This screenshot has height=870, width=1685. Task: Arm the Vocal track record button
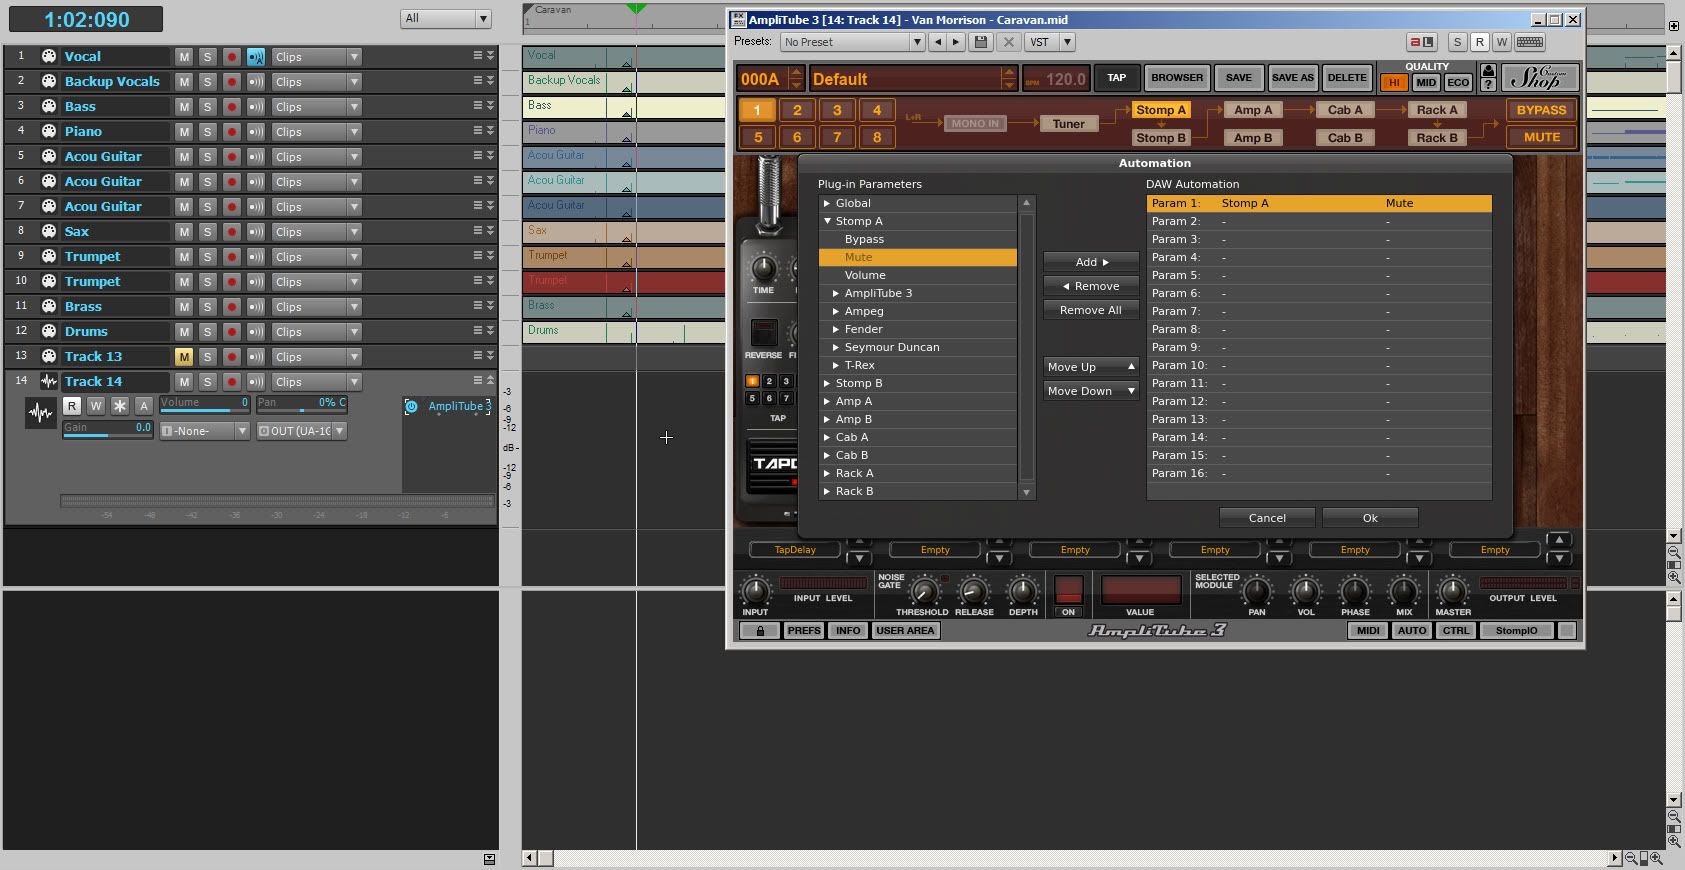pos(232,57)
